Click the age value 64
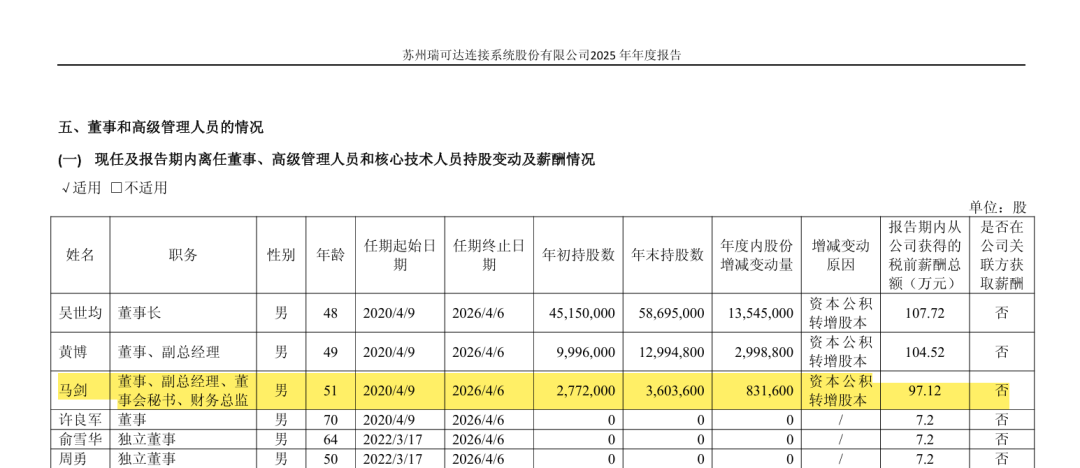Viewport: 1080px width, 468px height. pyautogui.click(x=331, y=439)
